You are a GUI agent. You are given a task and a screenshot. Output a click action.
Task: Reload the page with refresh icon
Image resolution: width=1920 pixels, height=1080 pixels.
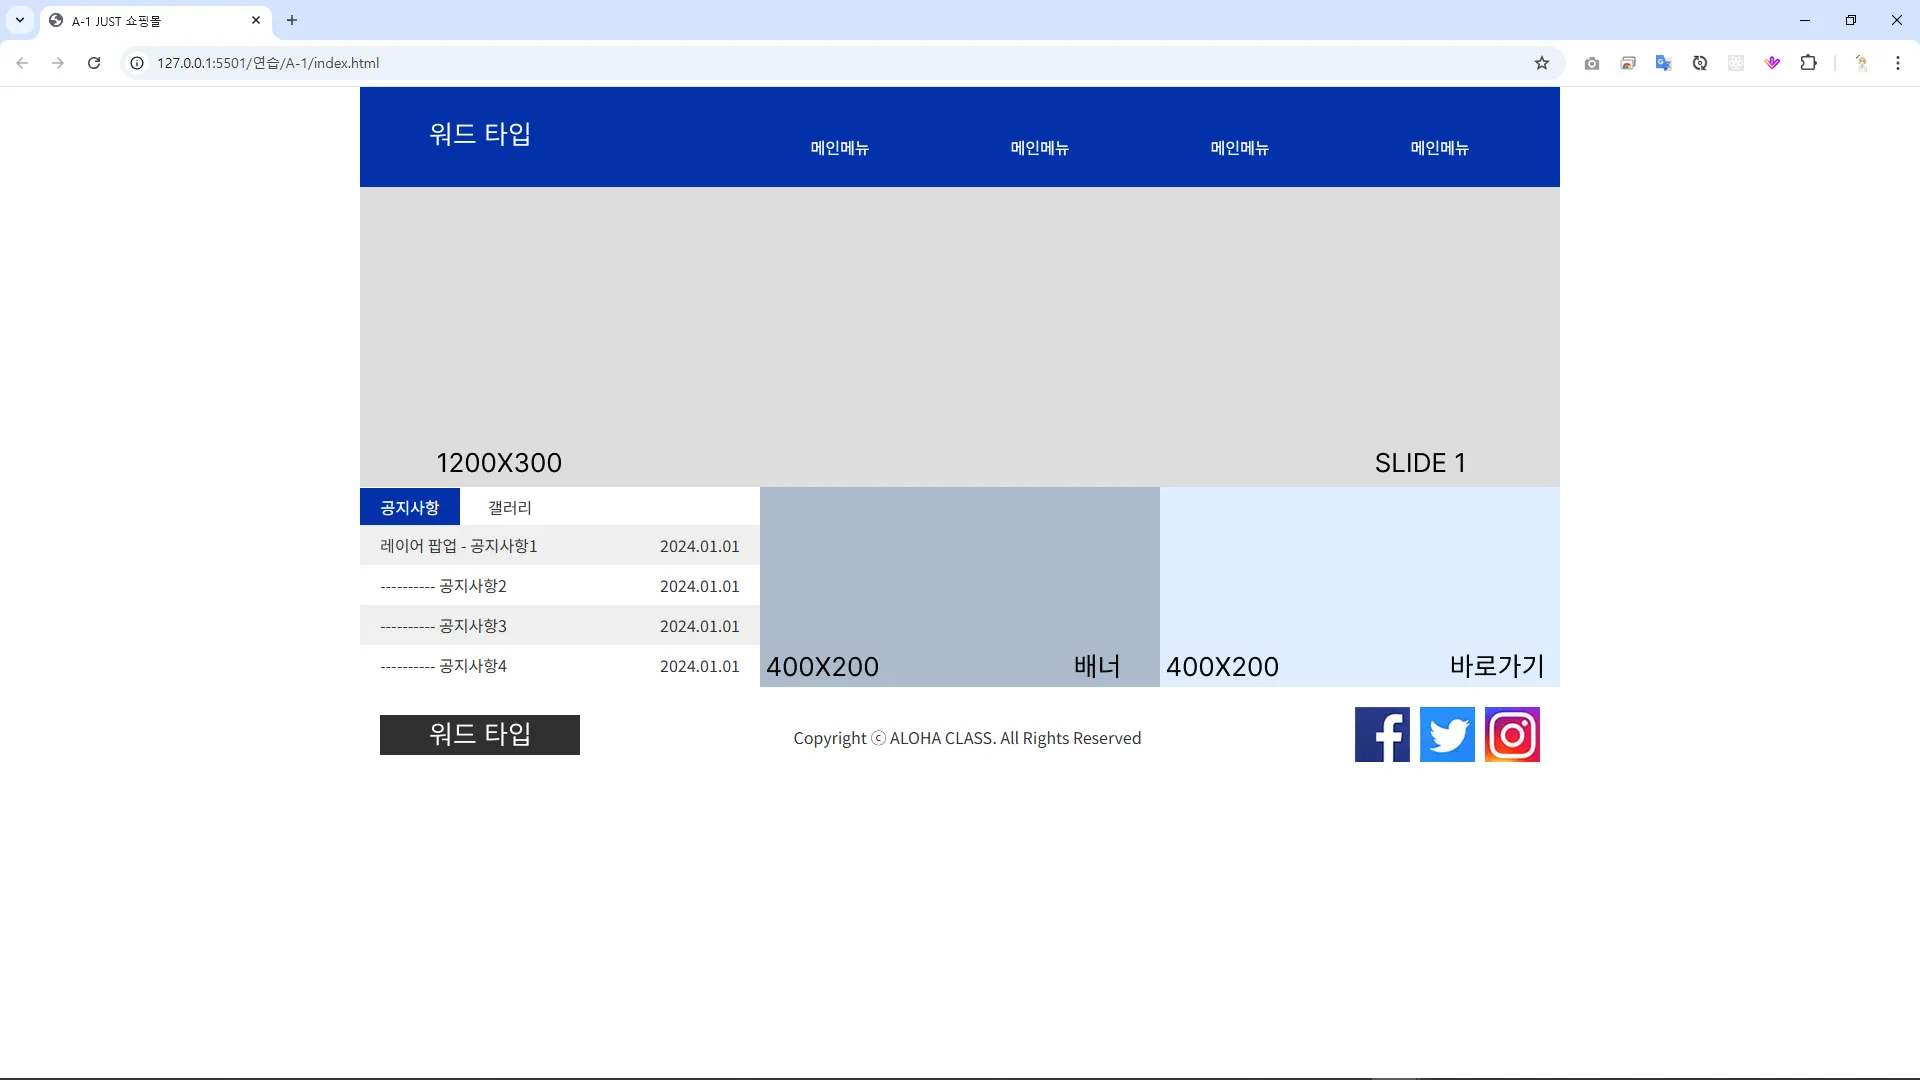[x=94, y=63]
